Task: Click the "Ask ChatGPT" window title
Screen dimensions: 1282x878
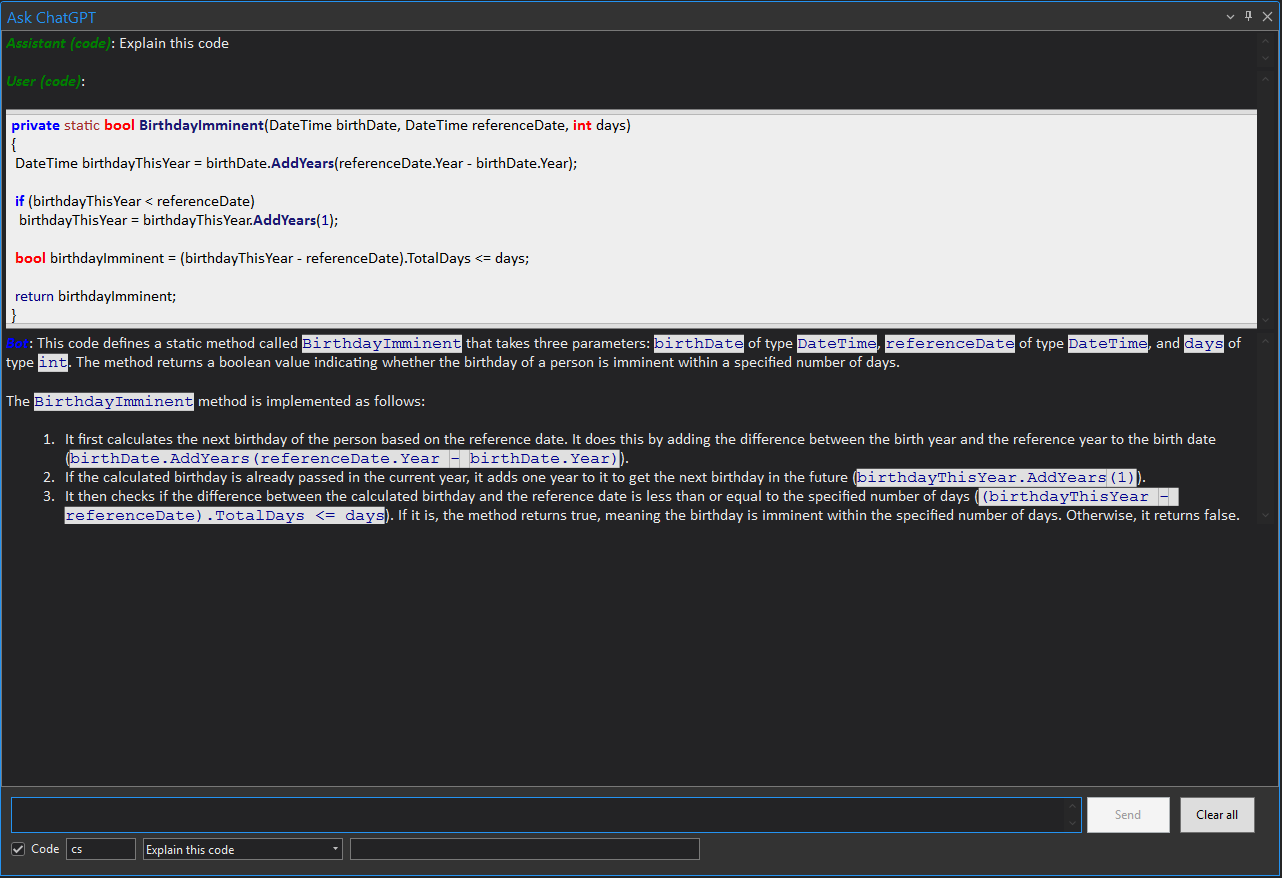Action: click(52, 17)
